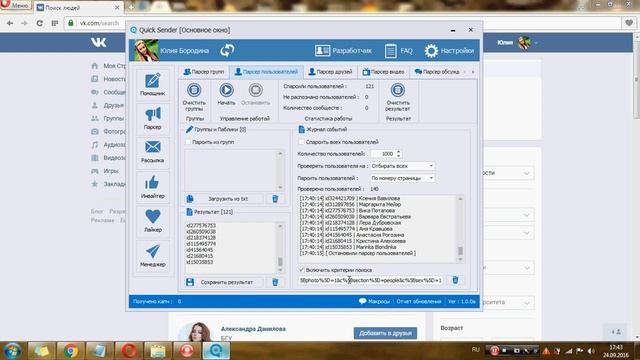The height and width of the screenshot is (360, 640).
Task: Open the Лайкер heart section
Action: click(x=152, y=220)
